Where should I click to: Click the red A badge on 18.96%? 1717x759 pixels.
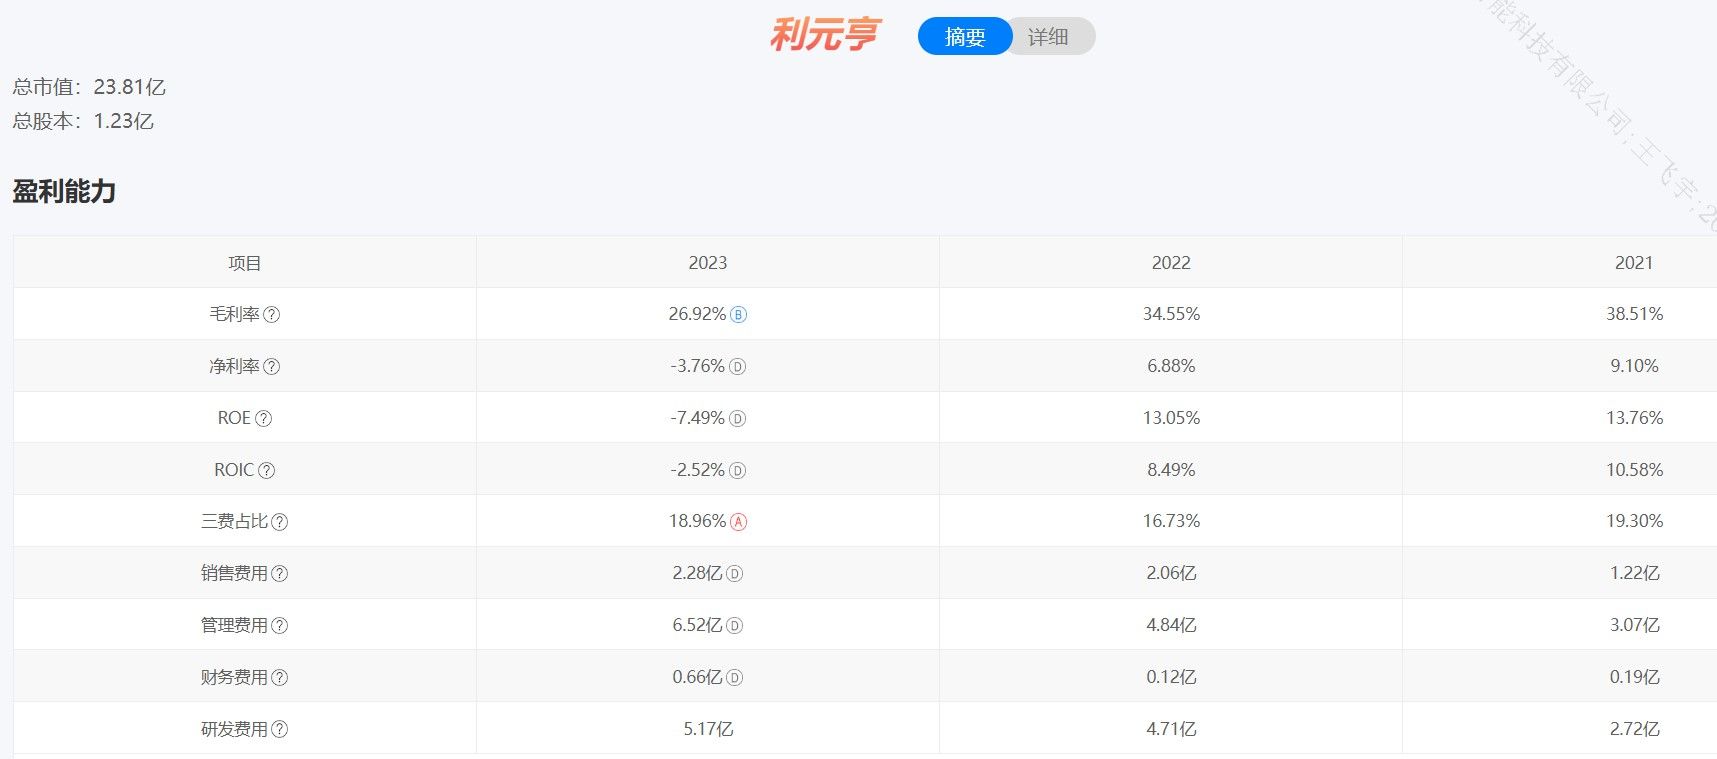click(x=738, y=522)
